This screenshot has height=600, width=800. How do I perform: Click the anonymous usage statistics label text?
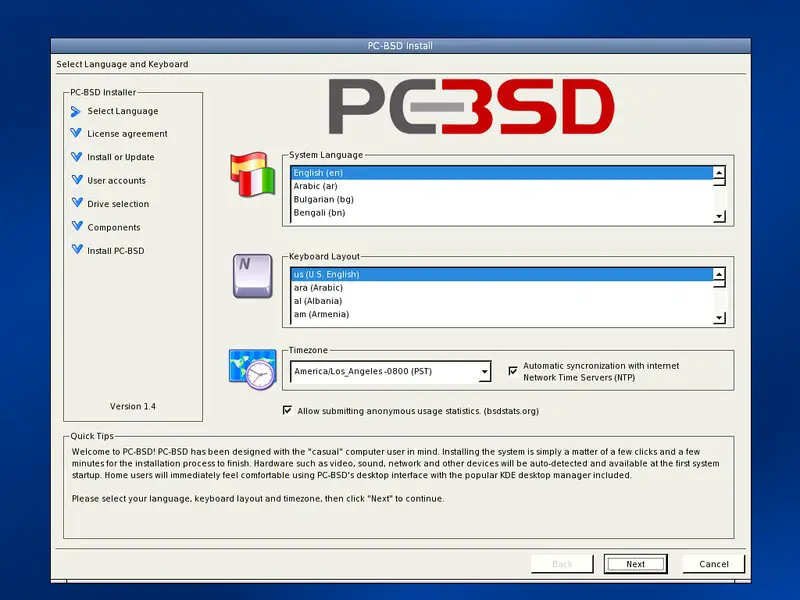418,411
